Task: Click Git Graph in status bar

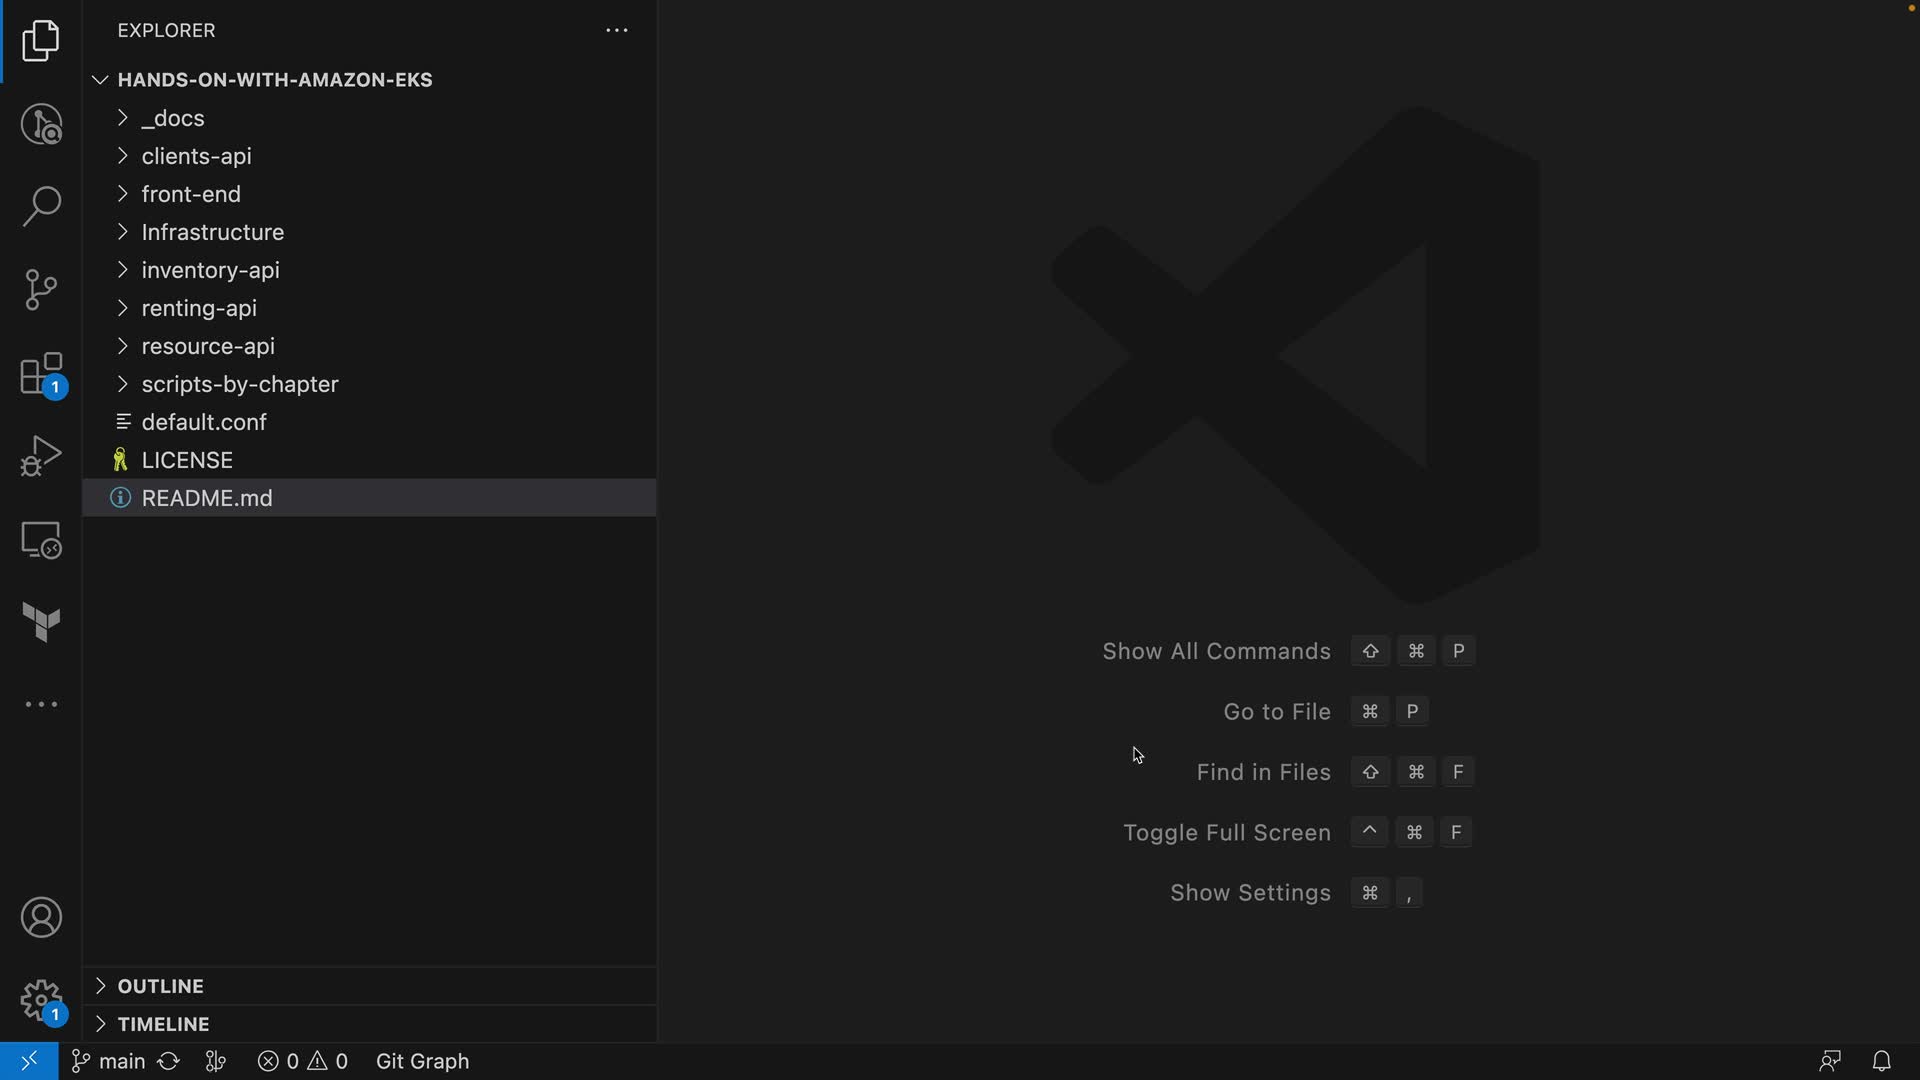Action: click(422, 1061)
